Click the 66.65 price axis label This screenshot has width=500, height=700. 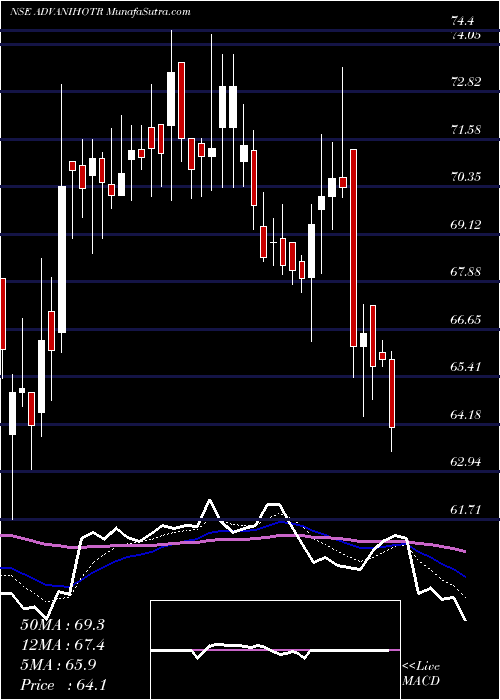[466, 320]
